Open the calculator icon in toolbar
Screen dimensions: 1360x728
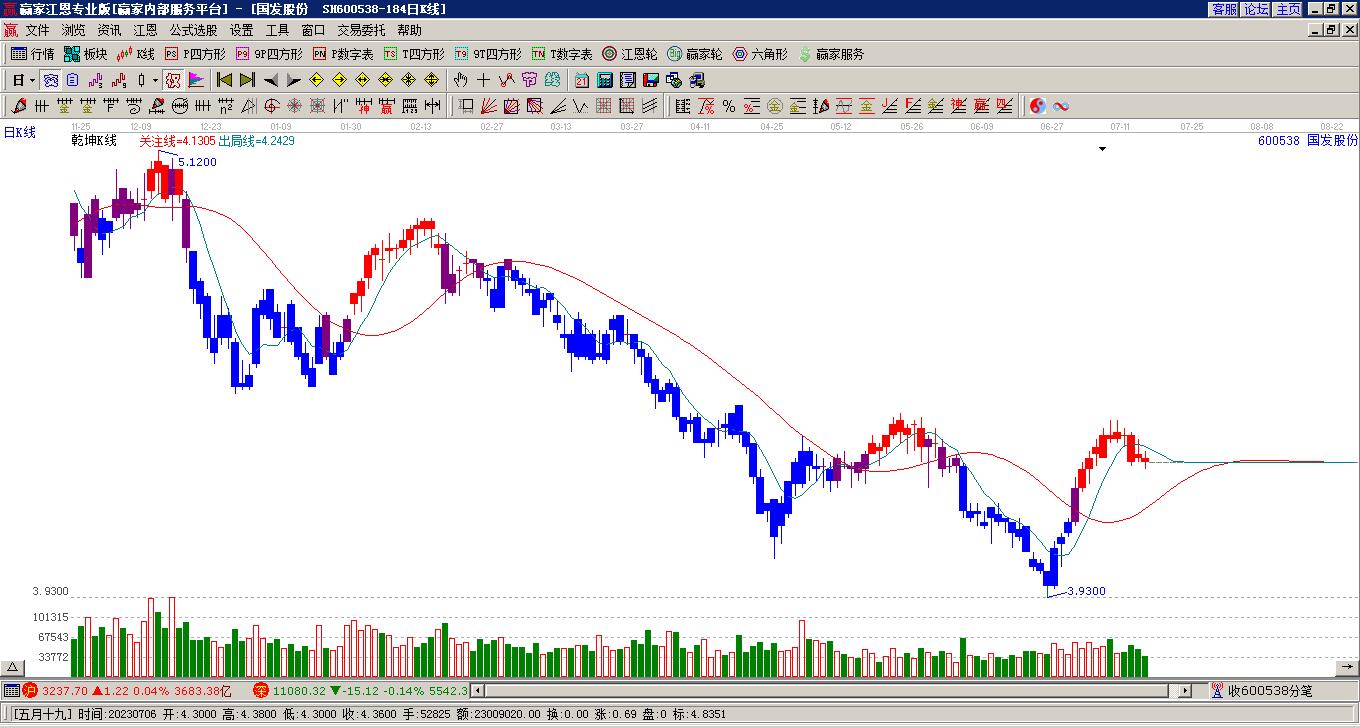[604, 80]
